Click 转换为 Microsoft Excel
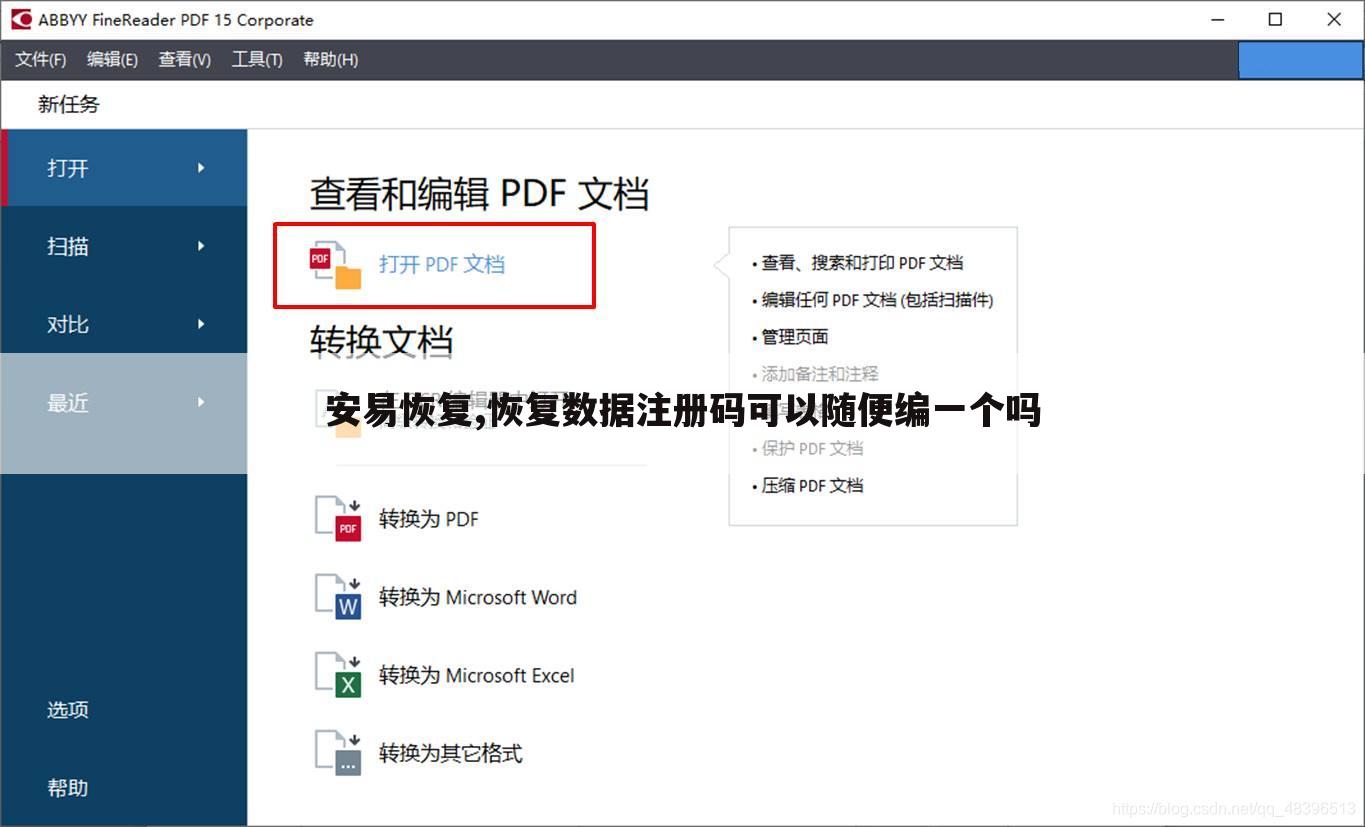The image size is (1365, 827). [x=476, y=675]
